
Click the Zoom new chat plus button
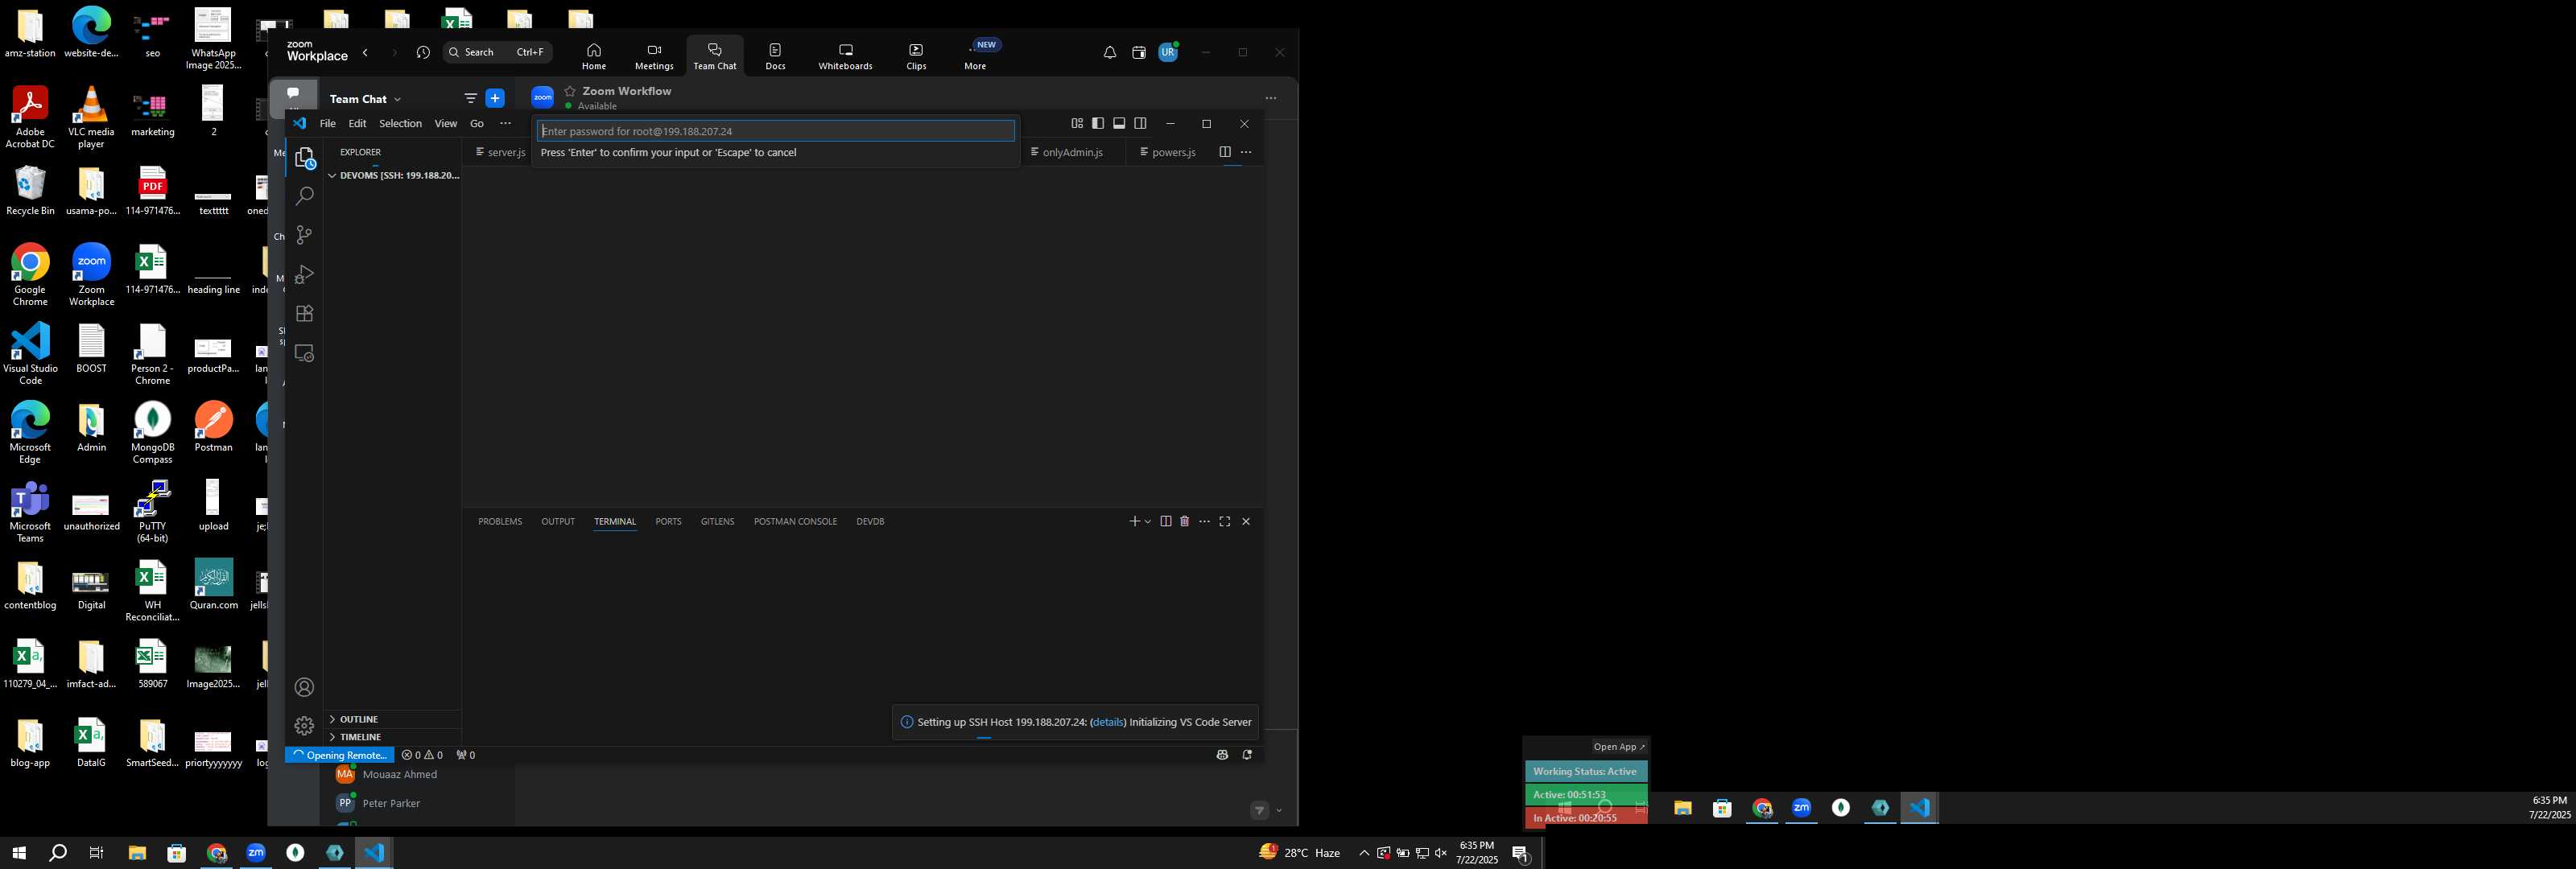point(495,98)
